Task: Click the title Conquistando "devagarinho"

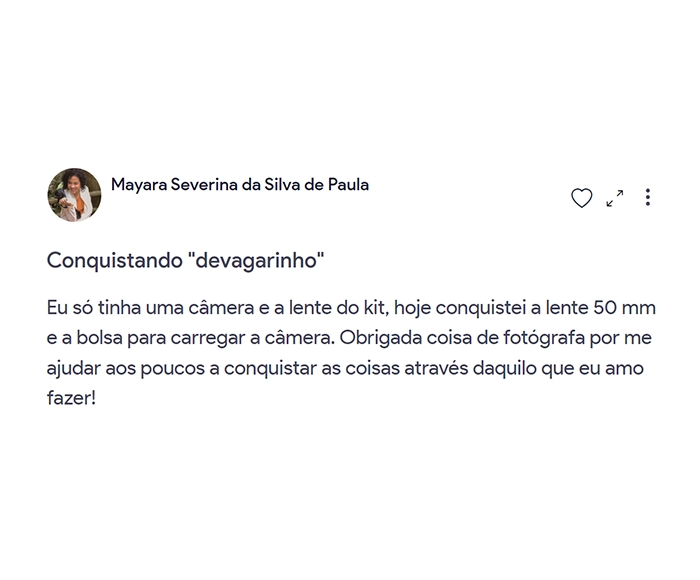Action: point(186,261)
